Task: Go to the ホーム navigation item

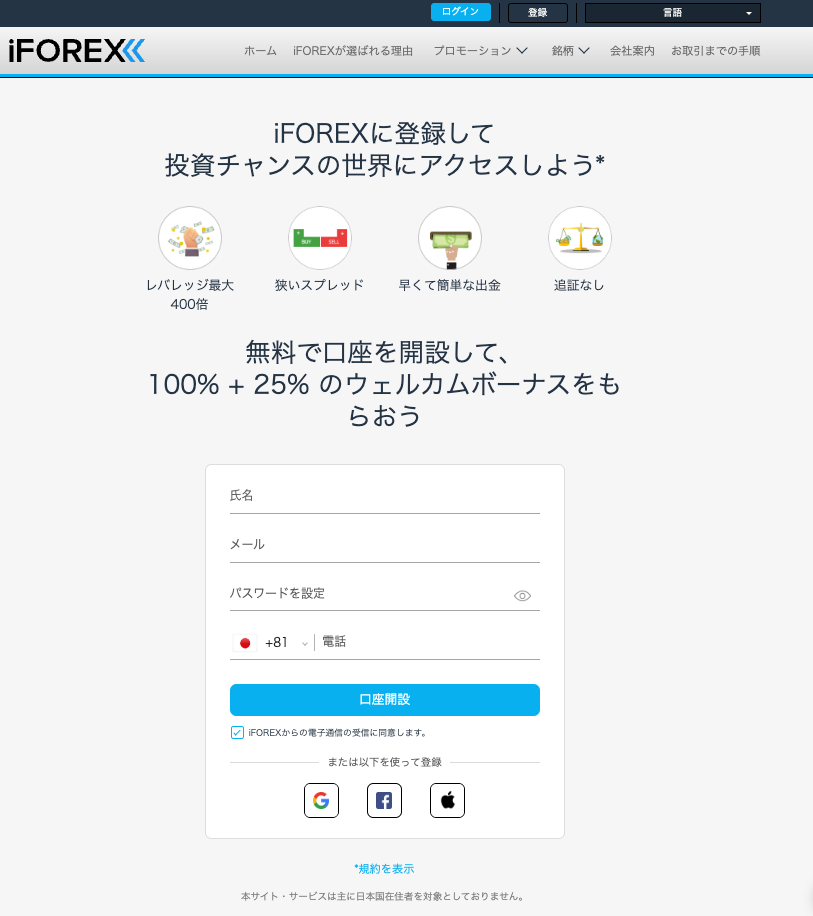Action: pyautogui.click(x=260, y=50)
